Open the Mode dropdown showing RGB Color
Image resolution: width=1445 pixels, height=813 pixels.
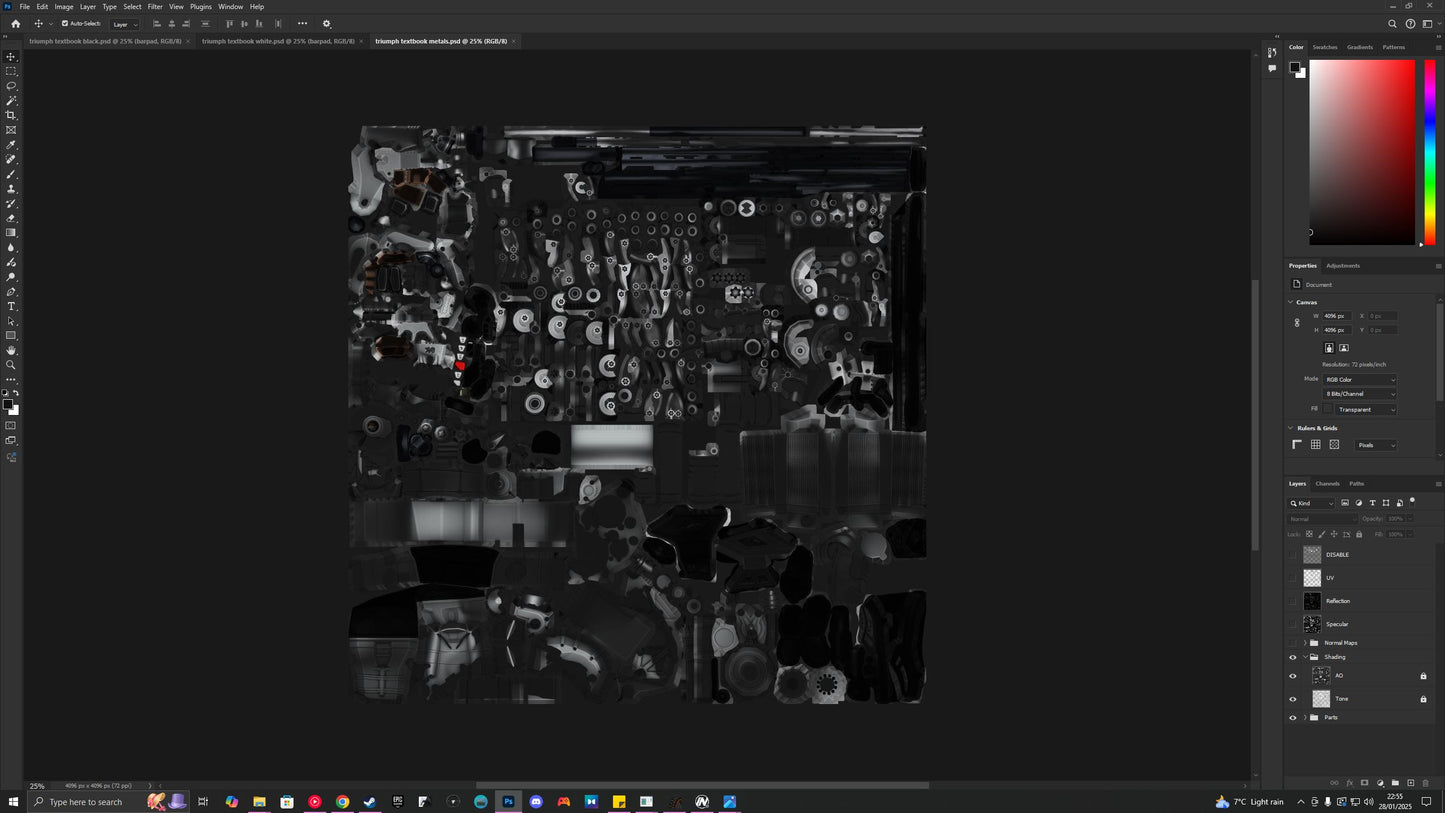pyautogui.click(x=1360, y=379)
